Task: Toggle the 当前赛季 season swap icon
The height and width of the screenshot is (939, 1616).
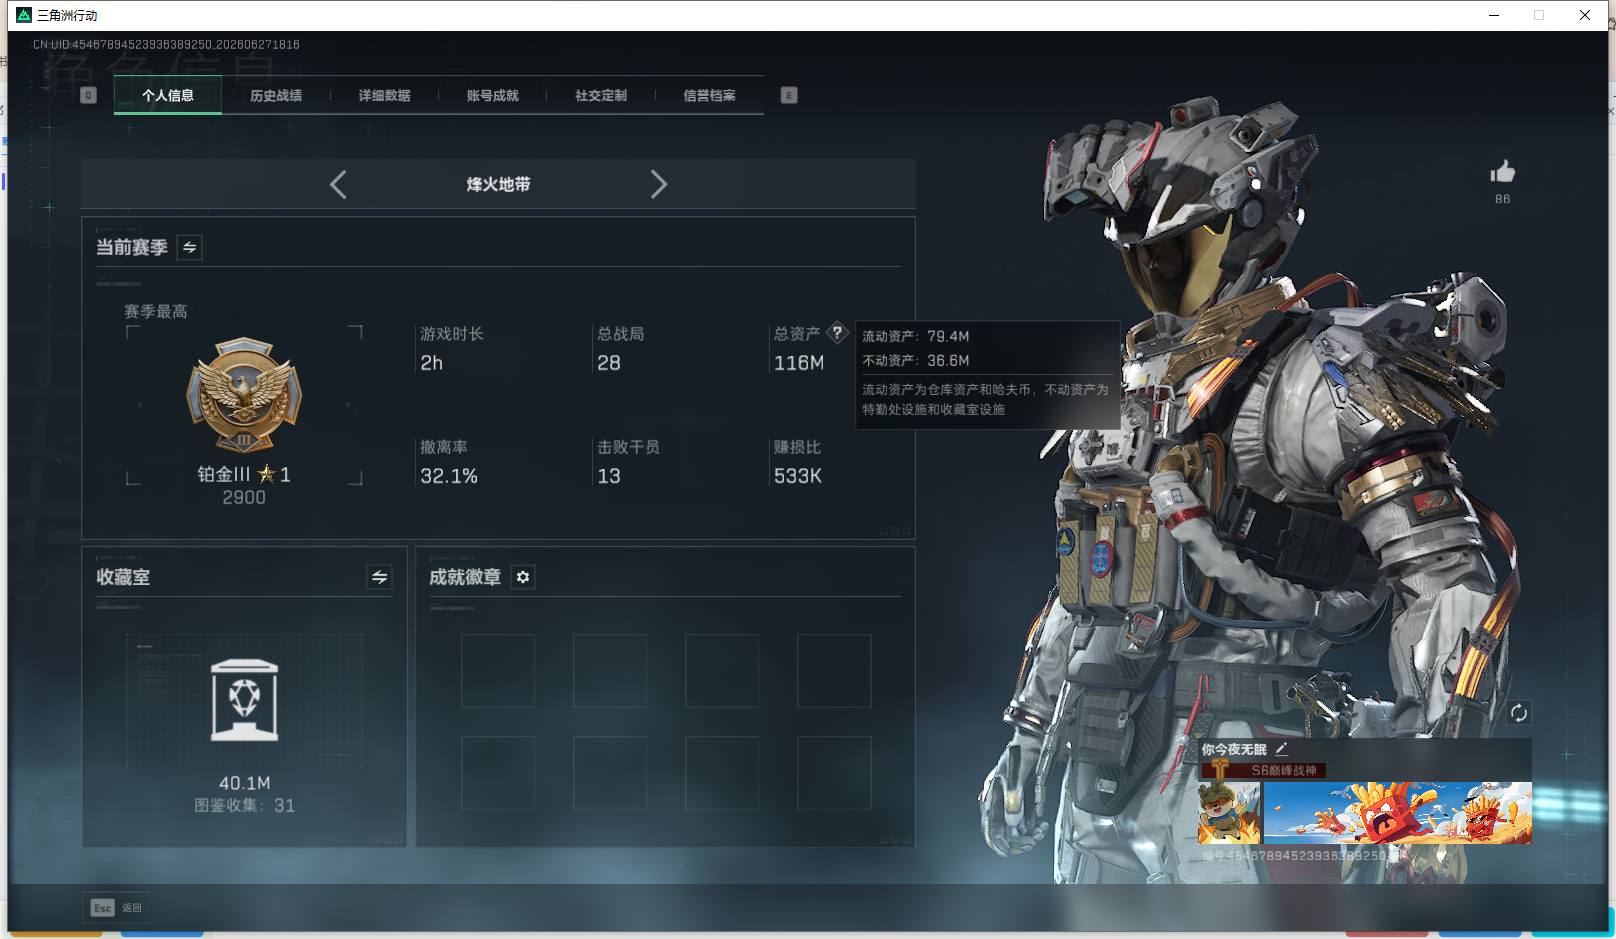Action: tap(190, 247)
